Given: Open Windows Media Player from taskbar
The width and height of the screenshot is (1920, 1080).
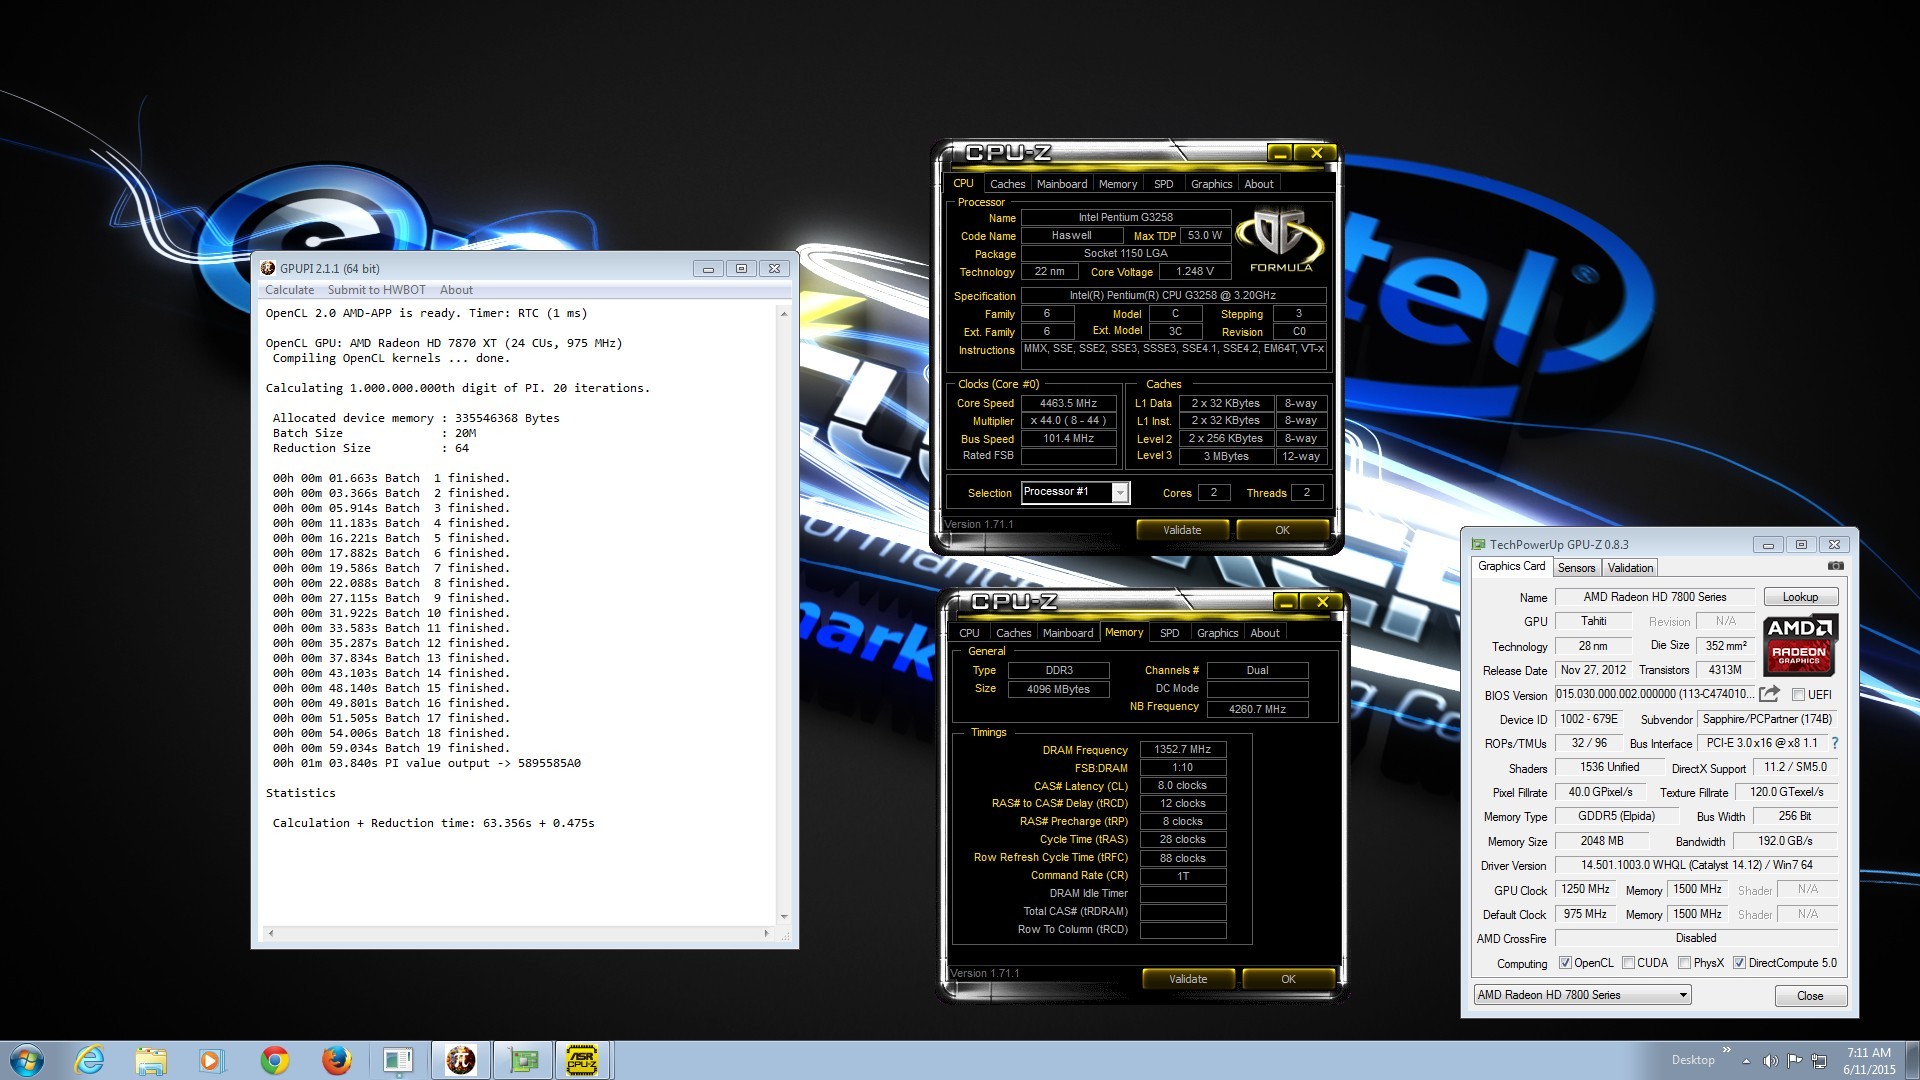Looking at the screenshot, I should (x=212, y=1060).
